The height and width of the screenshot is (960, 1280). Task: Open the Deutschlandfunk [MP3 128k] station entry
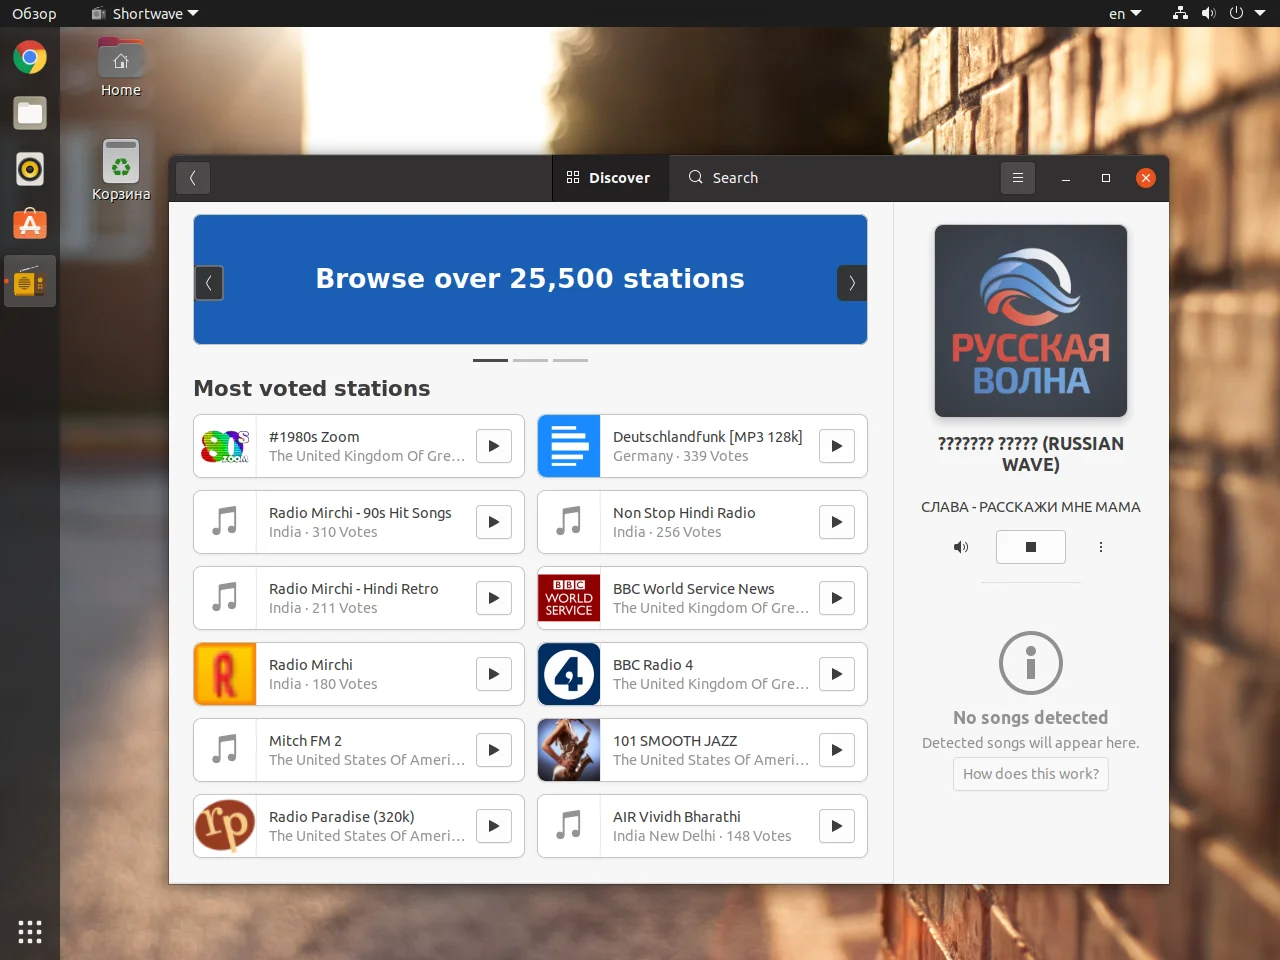click(702, 446)
